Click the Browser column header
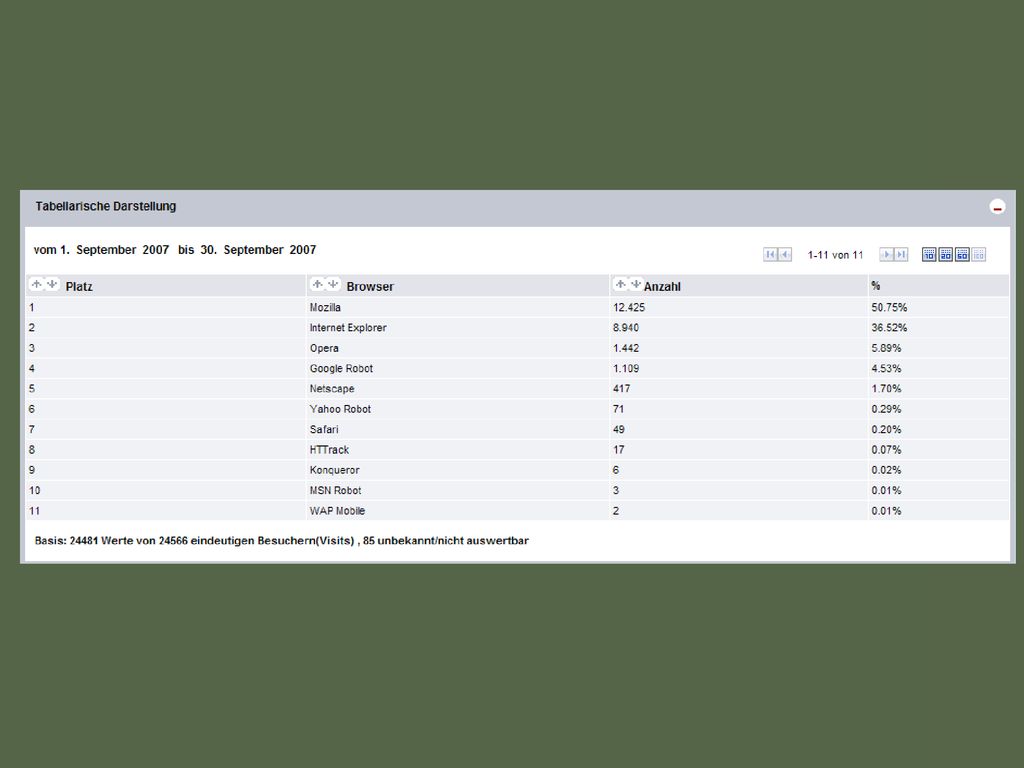This screenshot has width=1024, height=768. [x=370, y=287]
